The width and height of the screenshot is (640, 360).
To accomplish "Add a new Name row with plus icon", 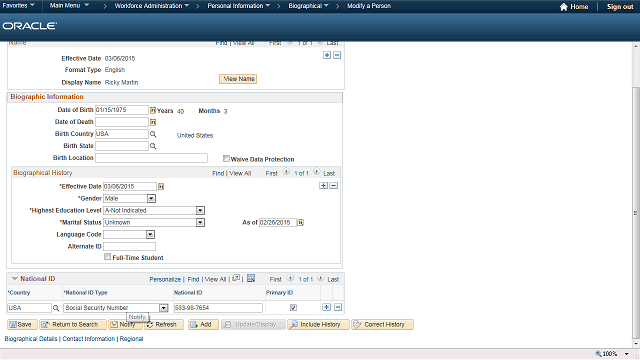I will pos(327,55).
